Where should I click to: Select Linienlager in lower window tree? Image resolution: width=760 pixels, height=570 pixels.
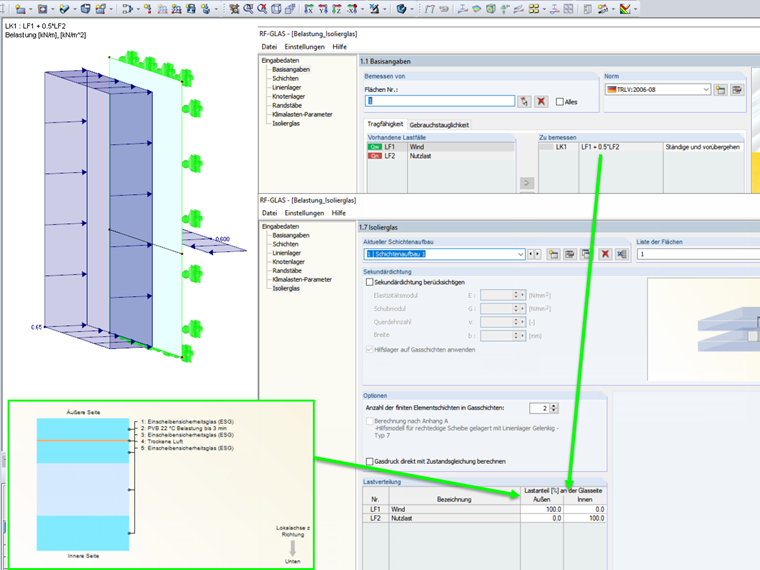click(286, 253)
